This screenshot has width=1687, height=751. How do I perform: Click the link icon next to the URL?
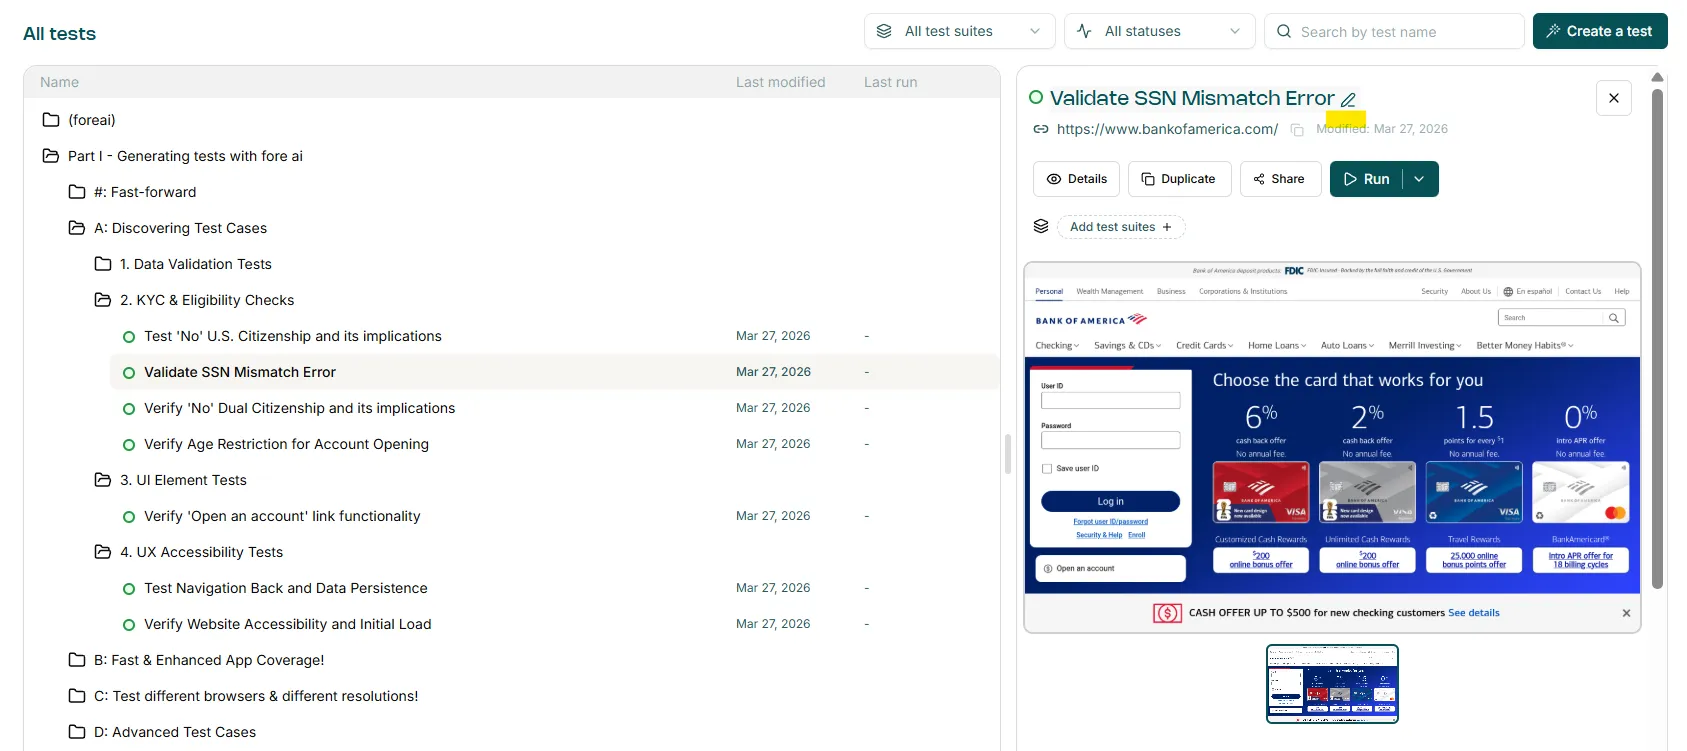pos(1041,129)
